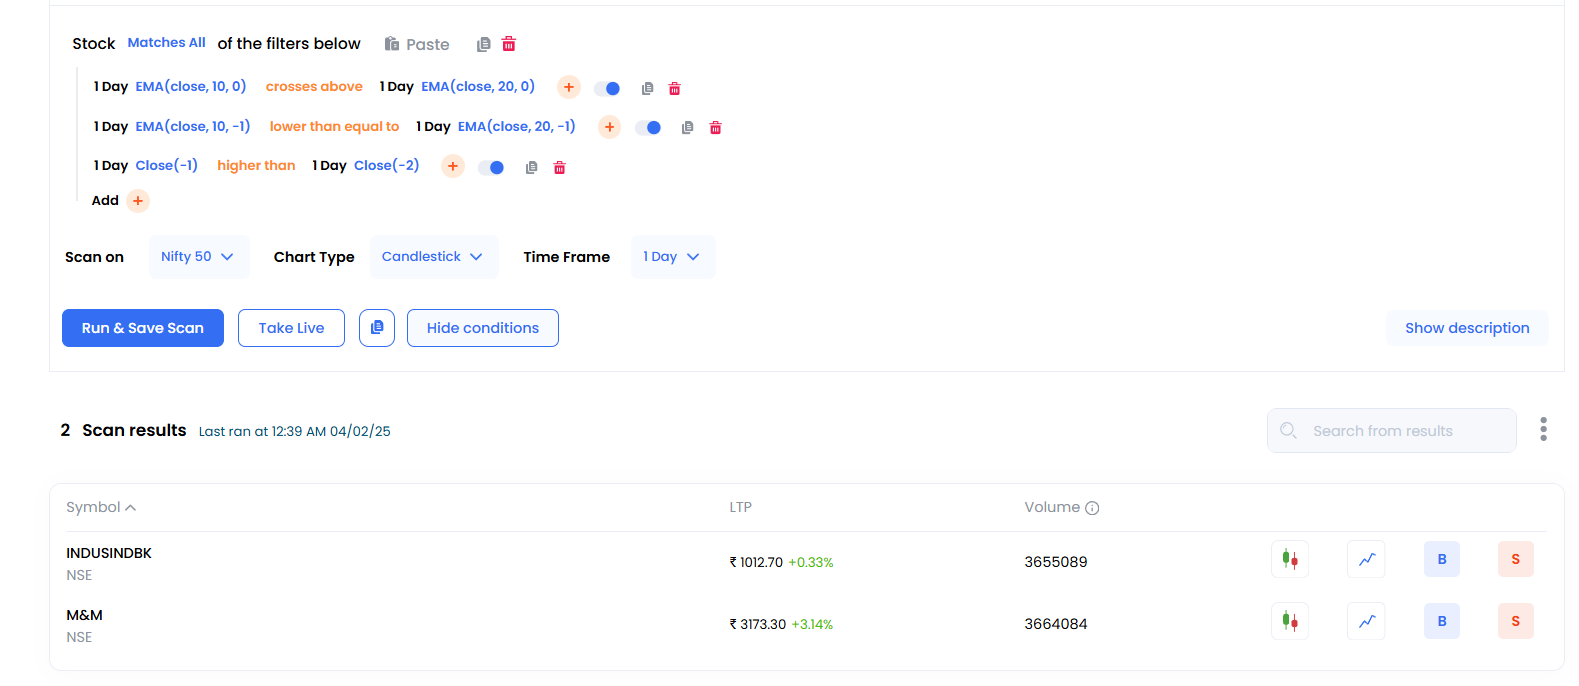Viewport: 1579px width, 686px height.
Task: Click the Volume column header
Action: click(1052, 507)
